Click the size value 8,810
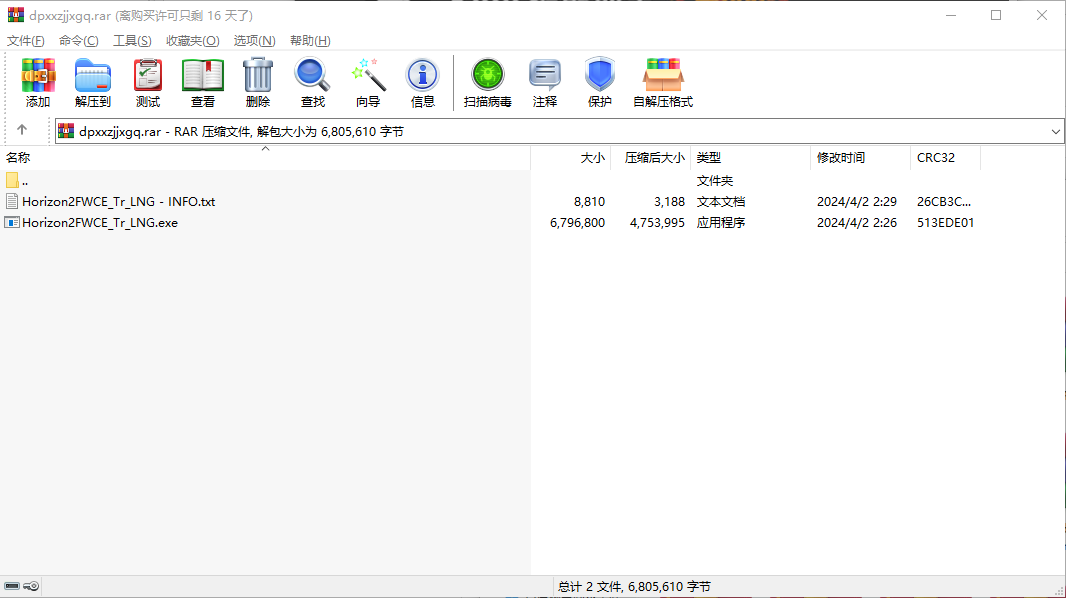This screenshot has height=598, width=1066. 589,202
